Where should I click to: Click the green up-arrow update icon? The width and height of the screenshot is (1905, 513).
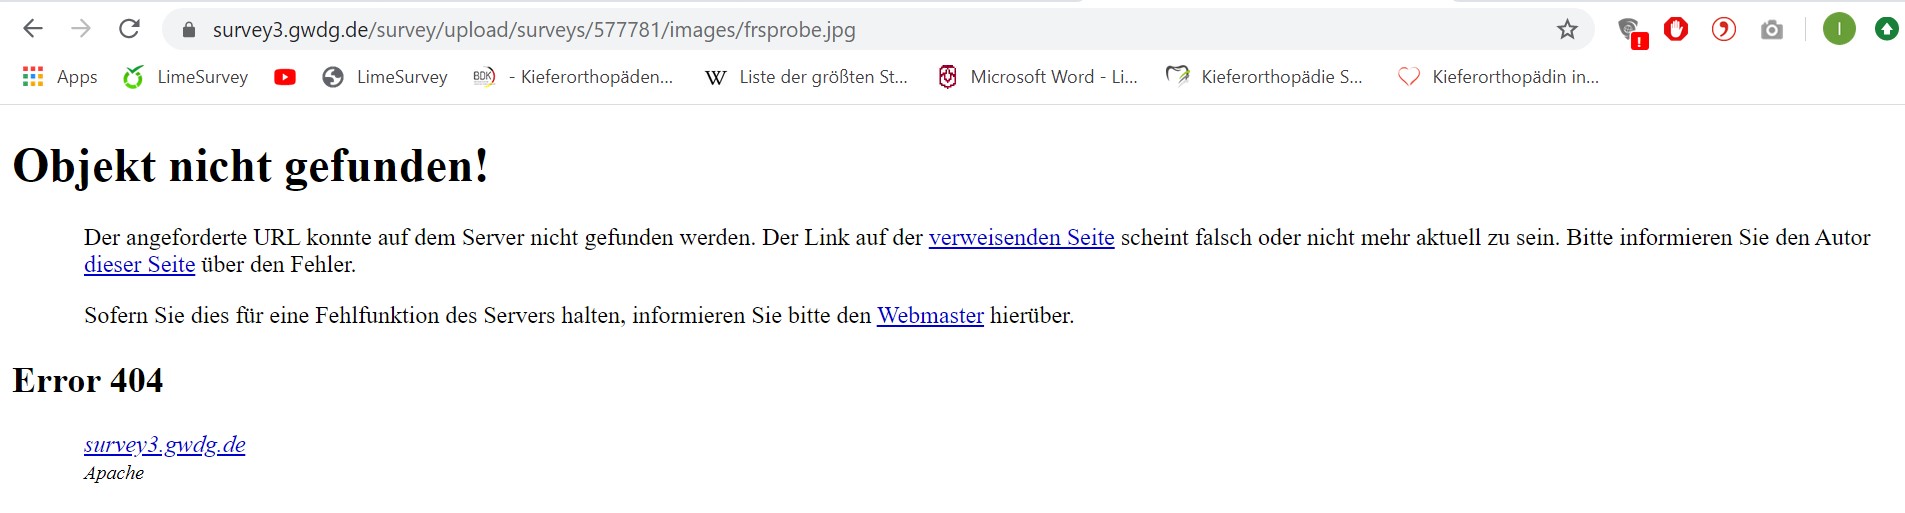tap(1886, 29)
